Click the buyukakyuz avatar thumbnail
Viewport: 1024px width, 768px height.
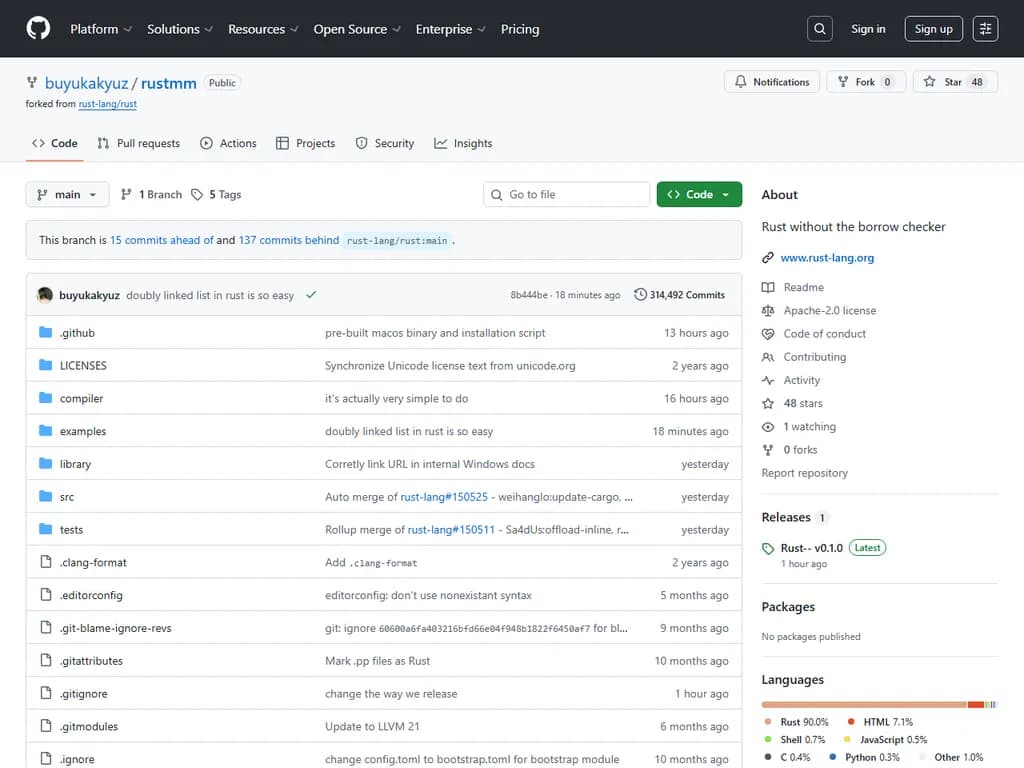click(45, 295)
